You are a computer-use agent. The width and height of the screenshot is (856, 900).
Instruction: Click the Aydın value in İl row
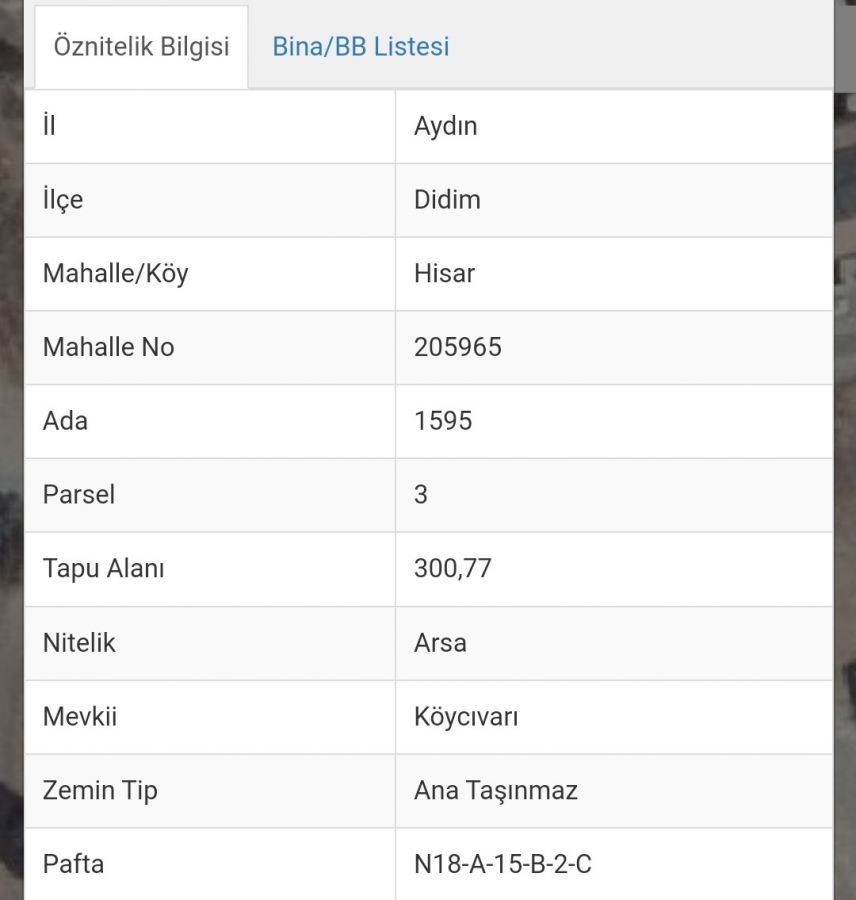click(x=446, y=126)
